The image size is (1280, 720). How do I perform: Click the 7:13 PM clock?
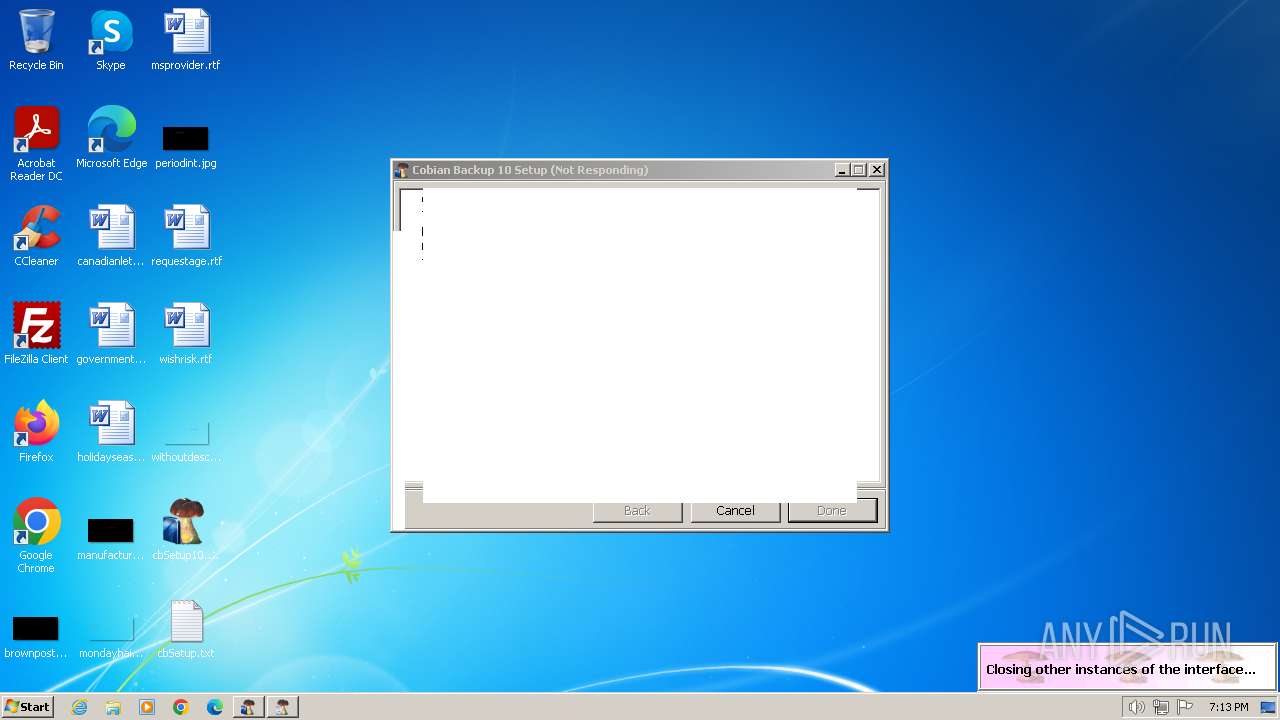[1228, 707]
